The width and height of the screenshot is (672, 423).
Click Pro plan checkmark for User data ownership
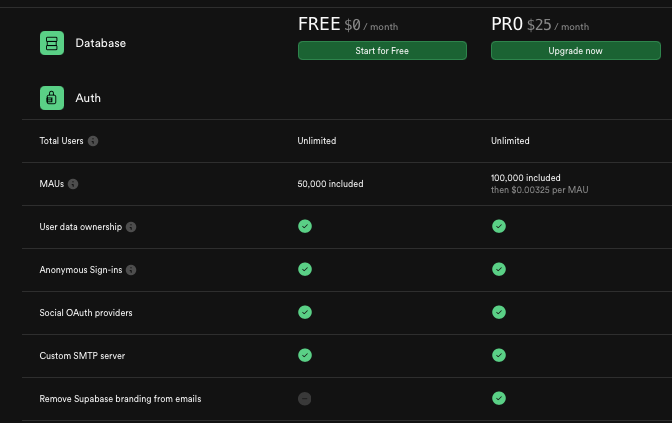tap(499, 226)
